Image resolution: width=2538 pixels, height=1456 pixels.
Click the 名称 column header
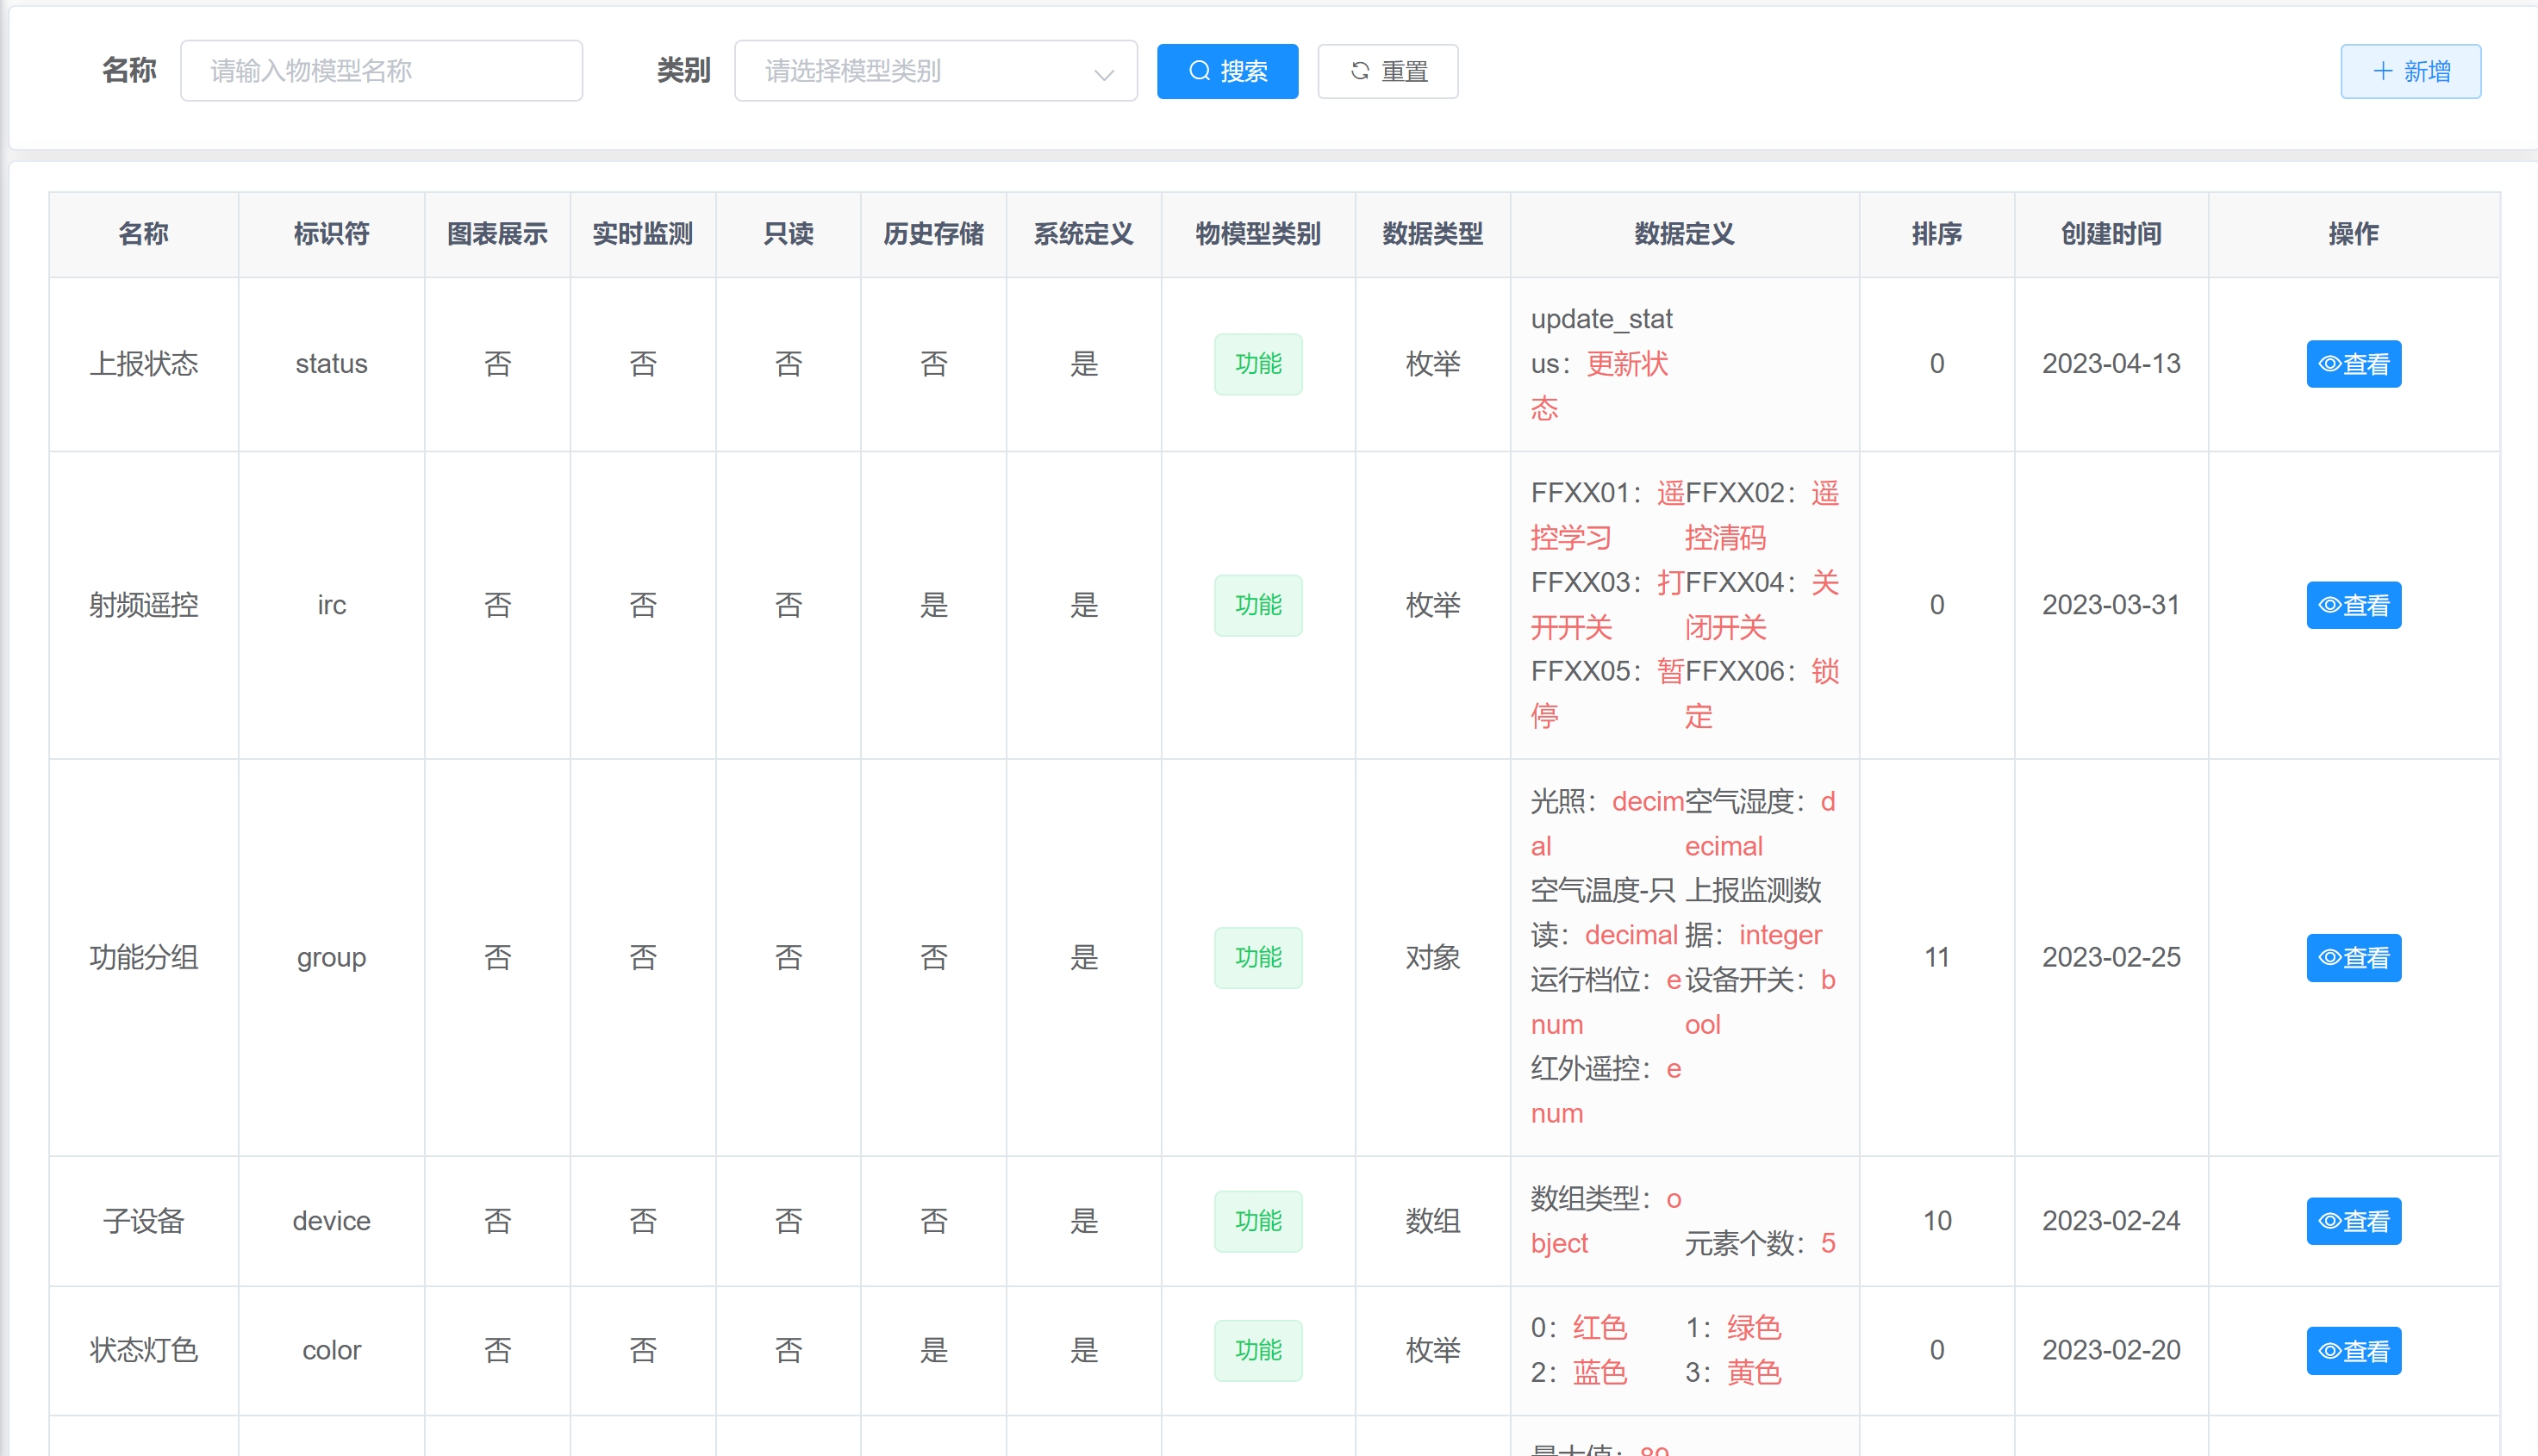143,234
